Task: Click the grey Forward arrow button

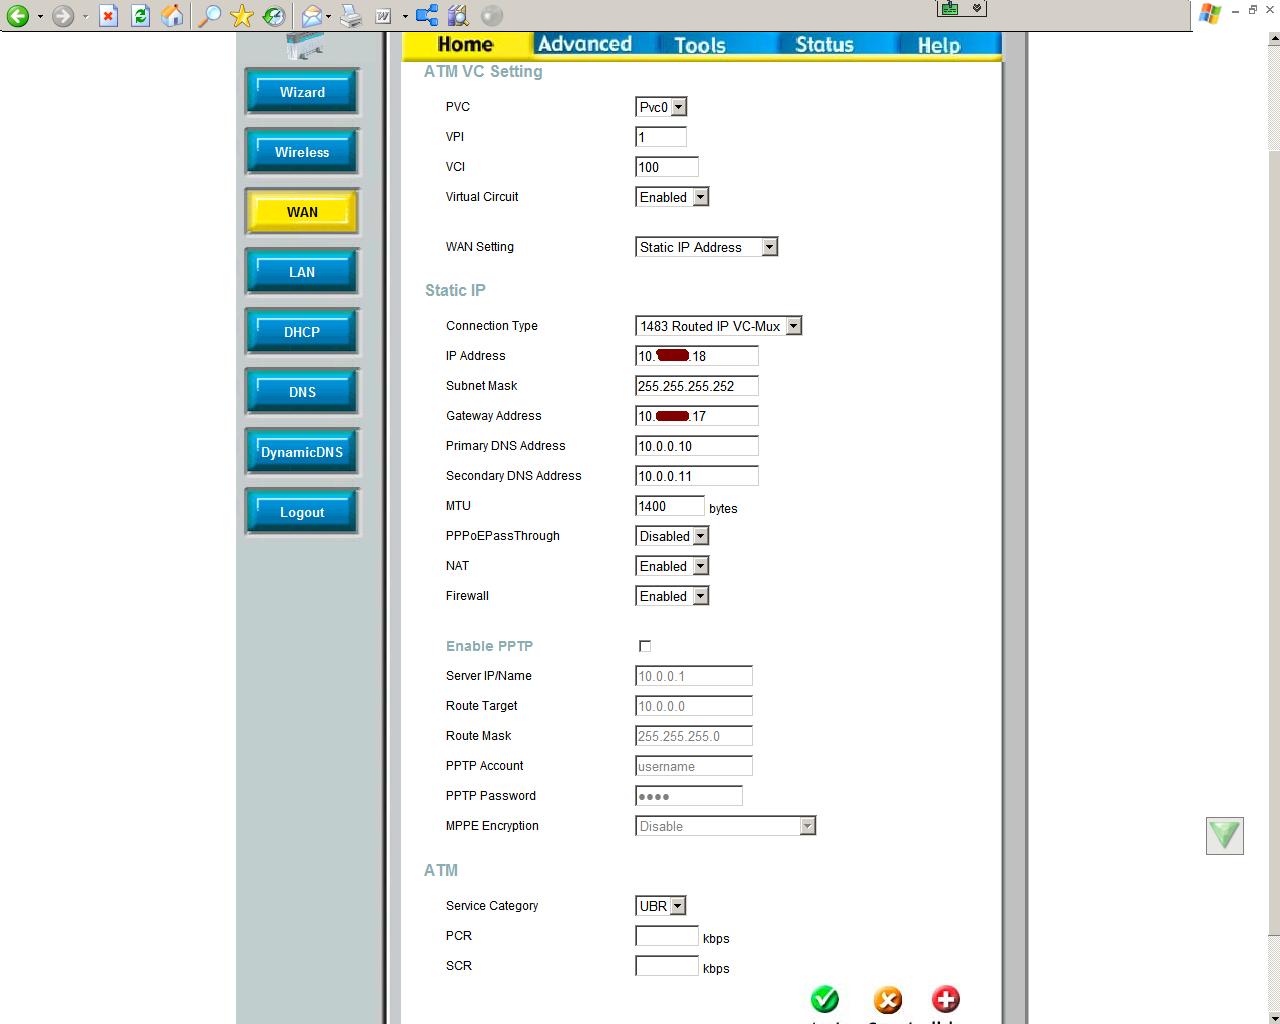Action: pos(62,16)
